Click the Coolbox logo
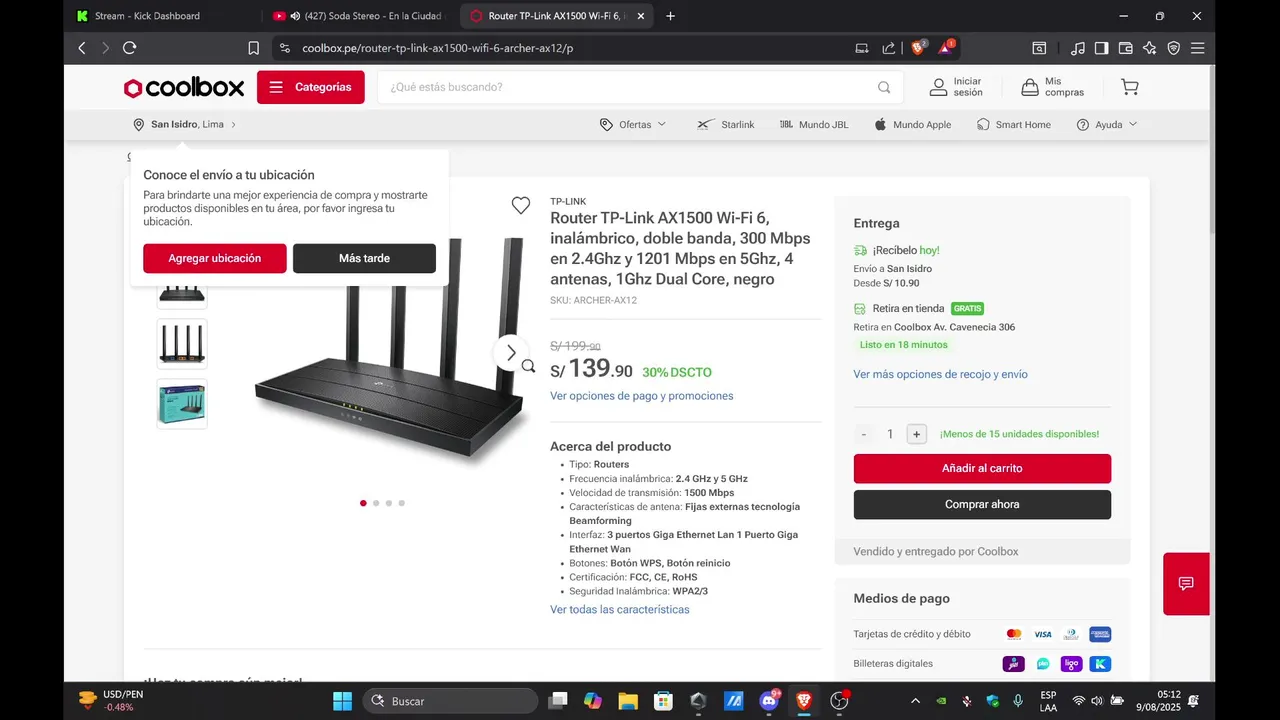This screenshot has width=1280, height=720. pos(184,88)
